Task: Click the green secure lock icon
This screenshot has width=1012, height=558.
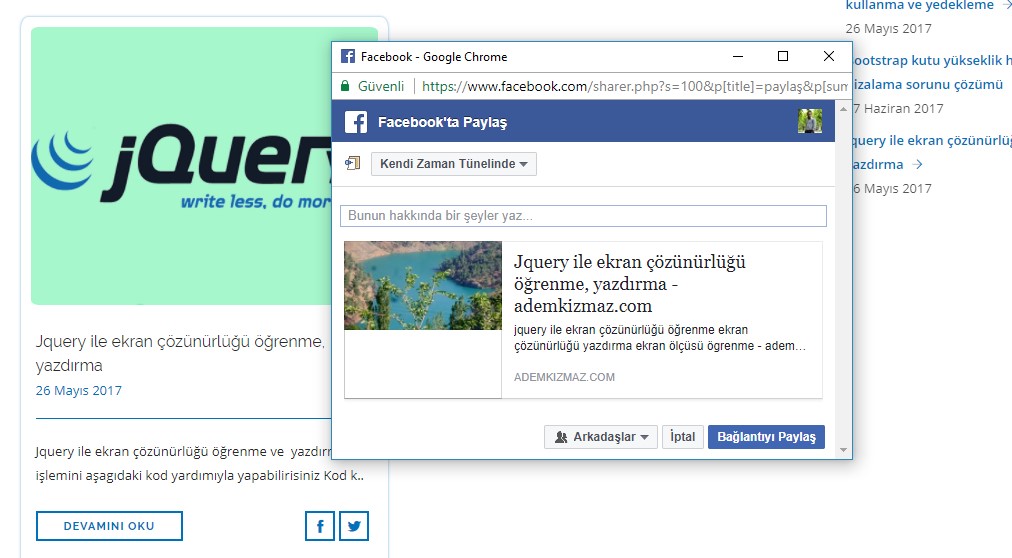Action: (345, 86)
